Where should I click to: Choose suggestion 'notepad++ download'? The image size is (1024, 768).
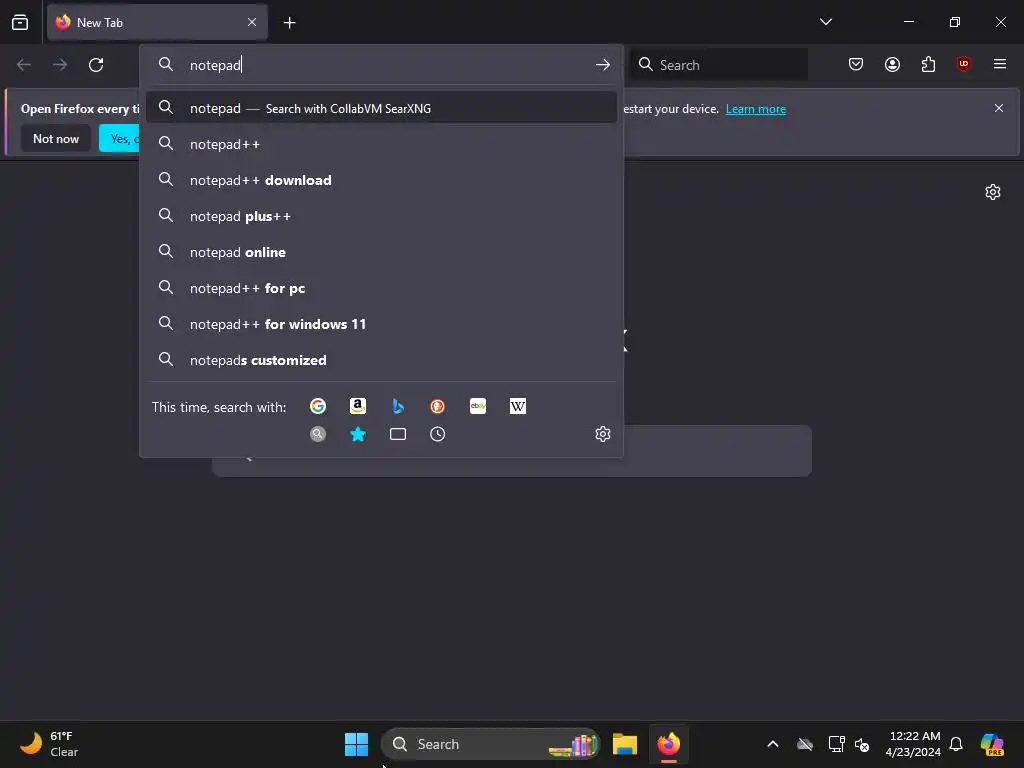(381, 180)
